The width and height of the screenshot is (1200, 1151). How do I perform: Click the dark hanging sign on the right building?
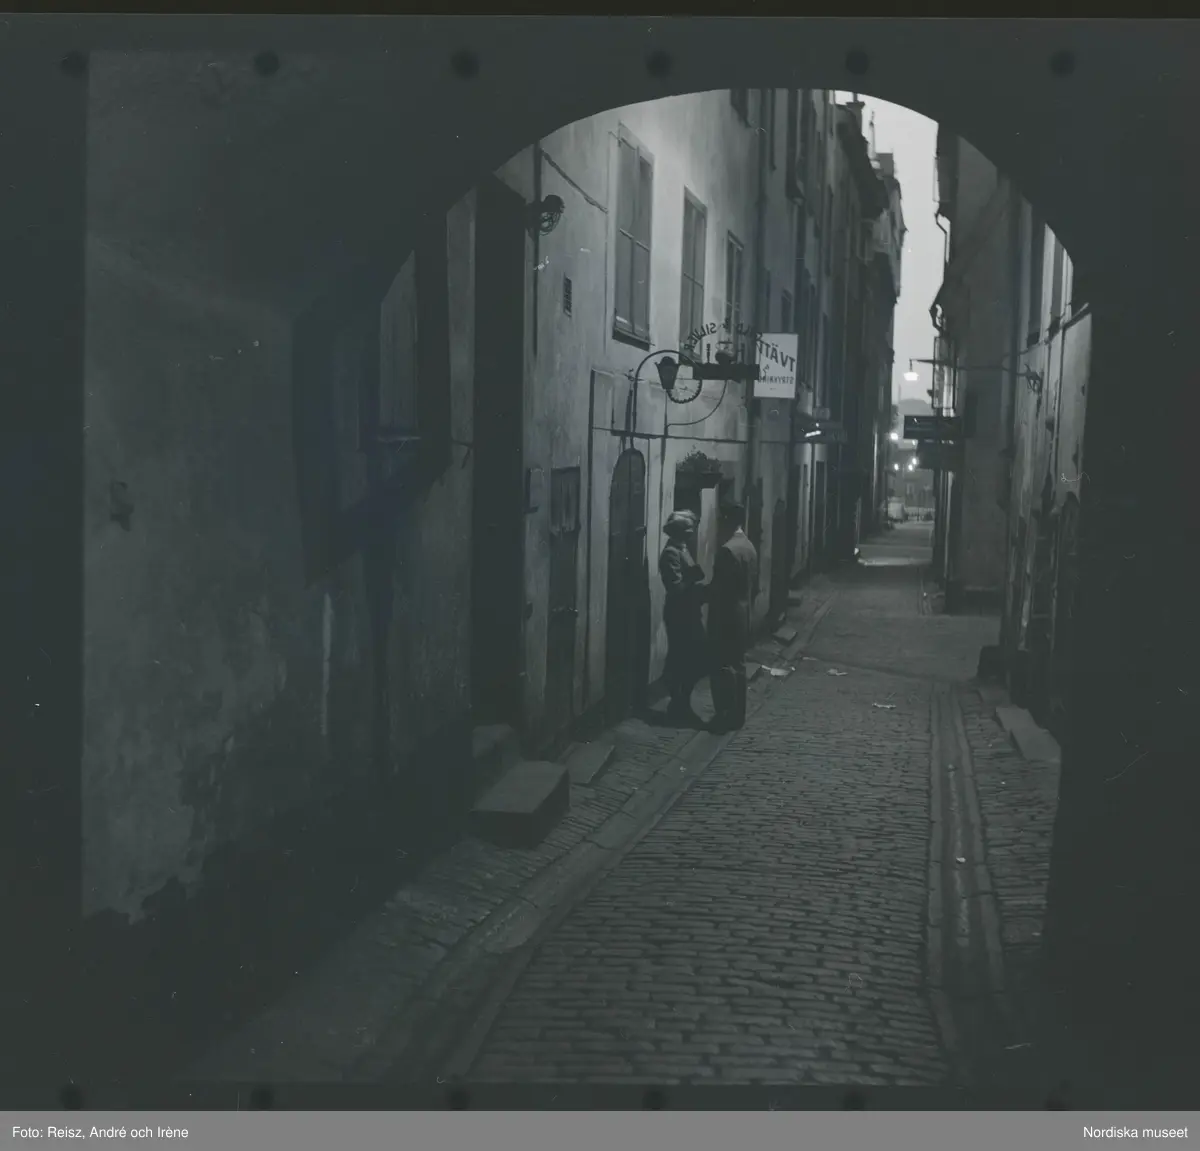[932, 428]
